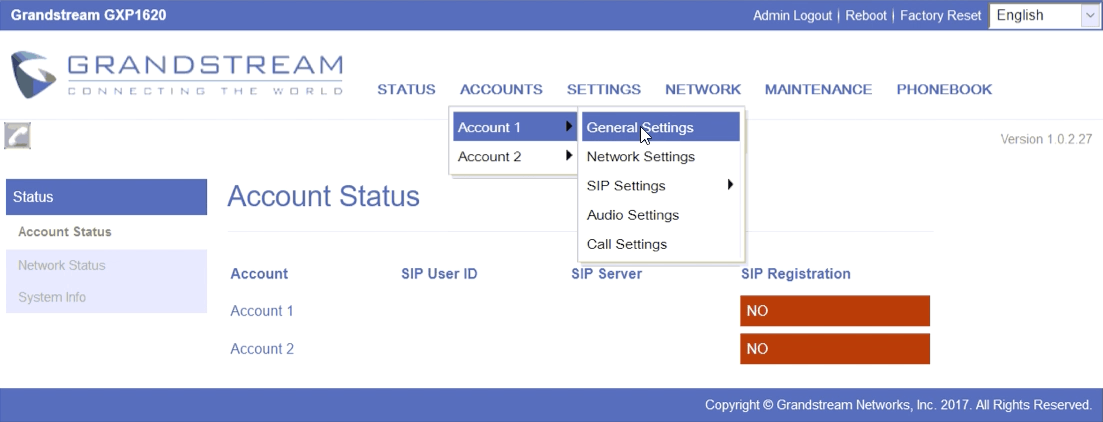
Task: Expand SIP Settings submenu arrow
Action: (730, 185)
